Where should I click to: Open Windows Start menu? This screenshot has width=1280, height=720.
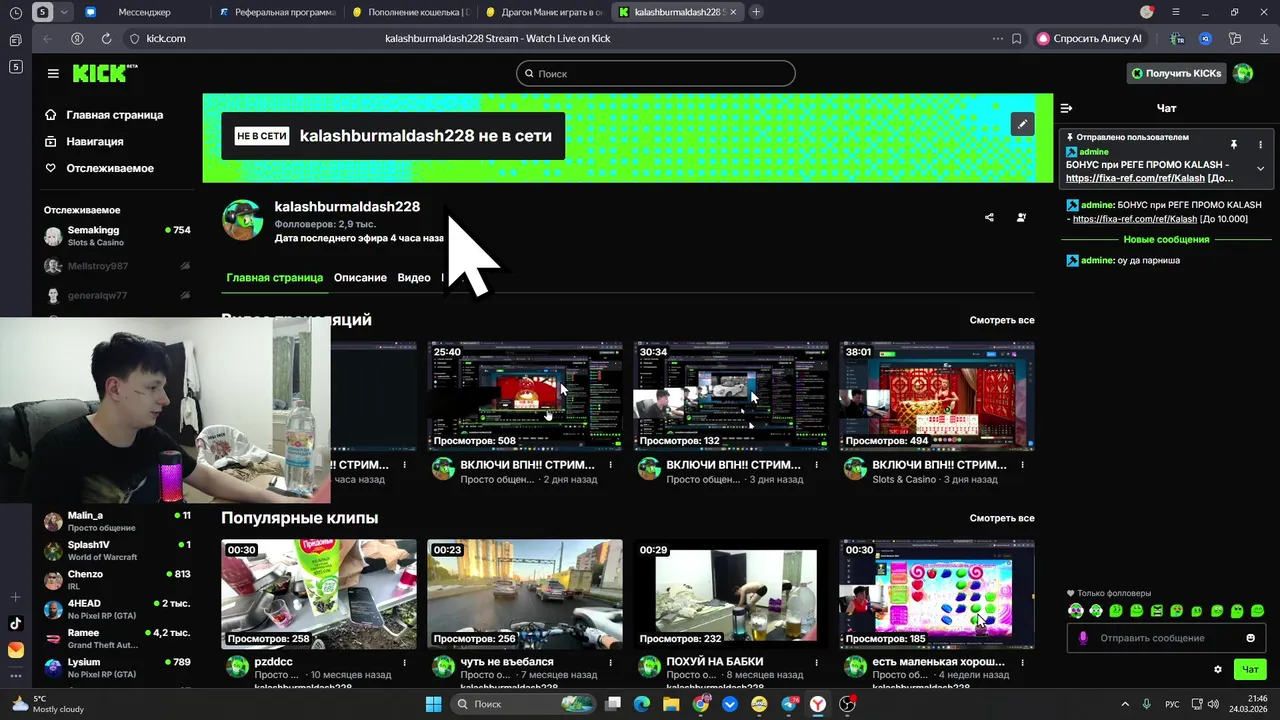point(434,704)
